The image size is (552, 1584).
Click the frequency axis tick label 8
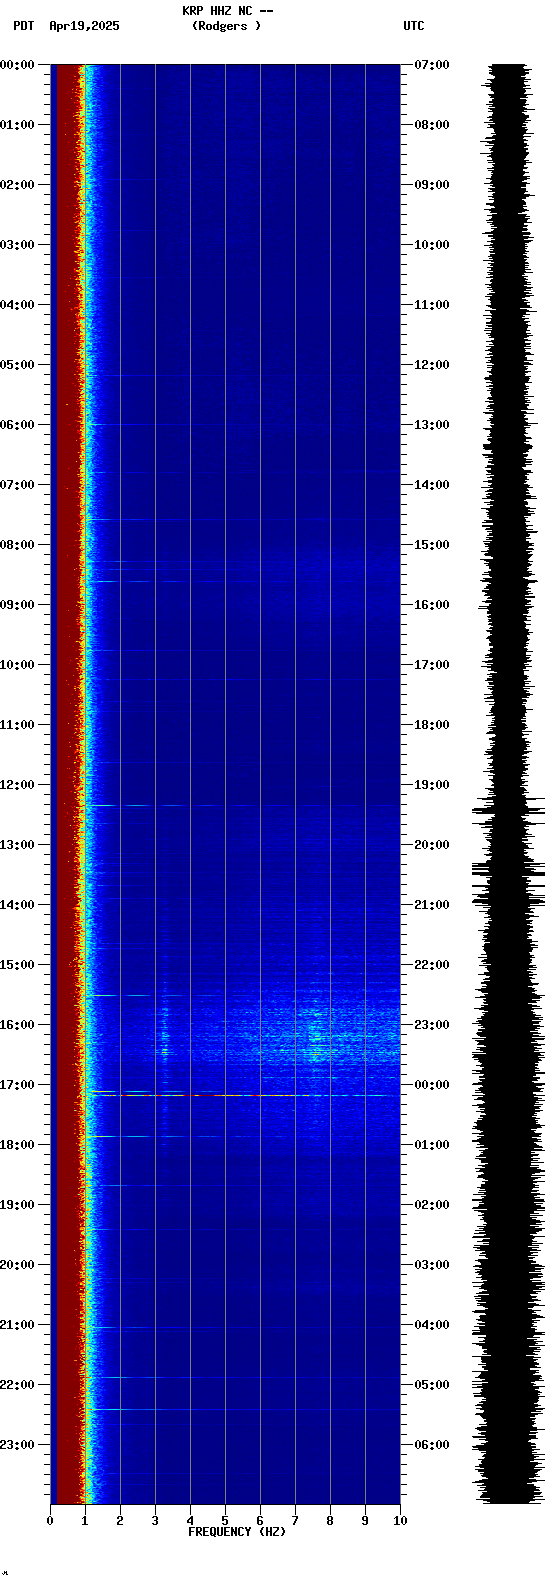[x=330, y=1521]
